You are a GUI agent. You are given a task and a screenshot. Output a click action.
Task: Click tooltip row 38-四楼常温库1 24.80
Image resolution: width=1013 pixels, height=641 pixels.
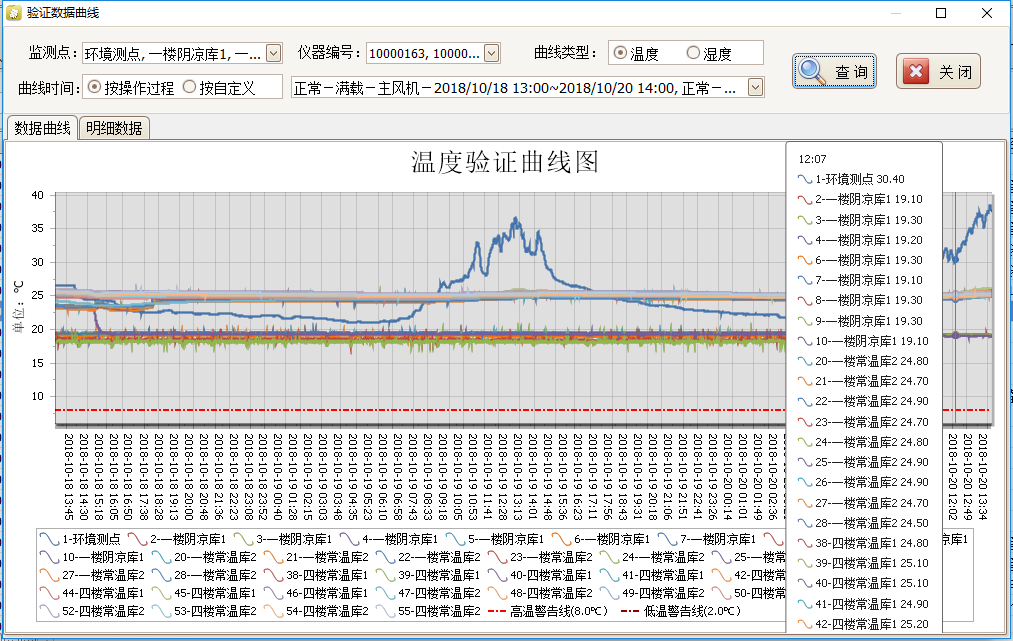(863, 543)
